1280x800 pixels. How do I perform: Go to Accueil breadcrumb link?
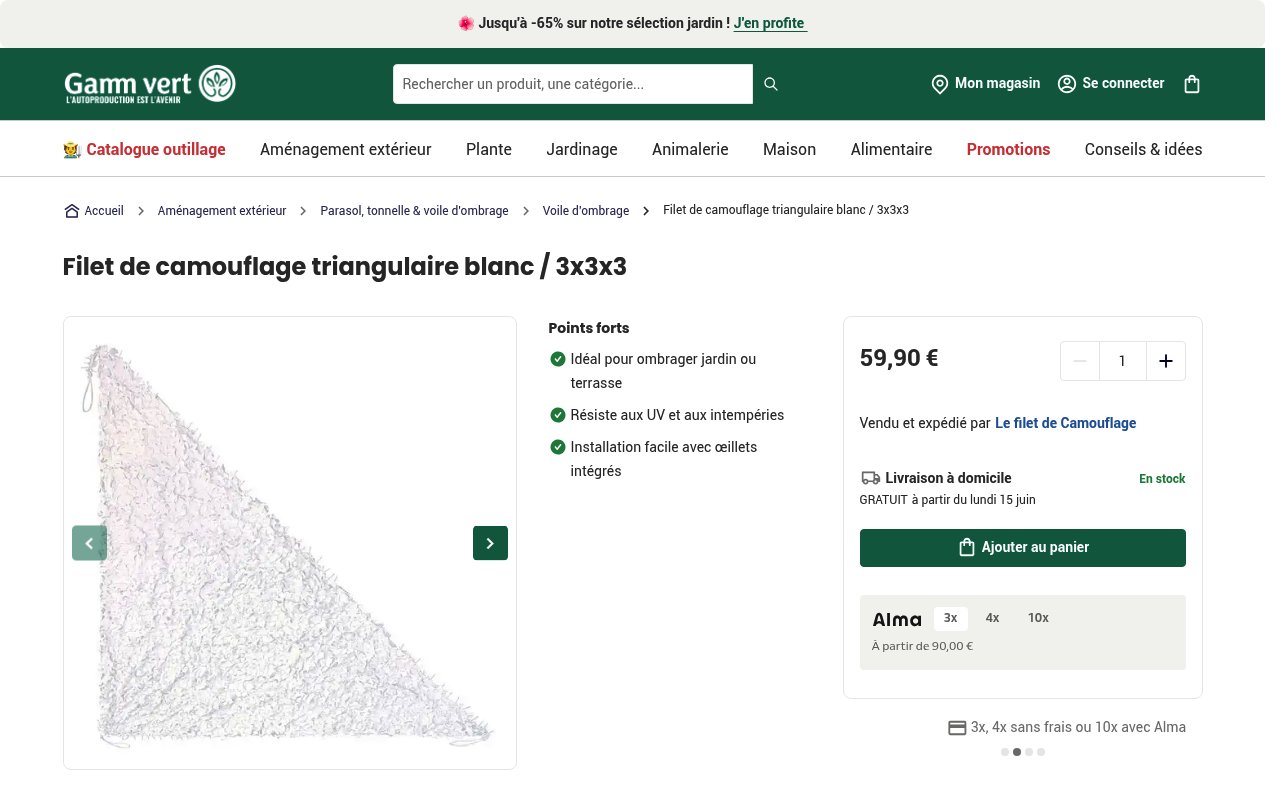[104, 211]
